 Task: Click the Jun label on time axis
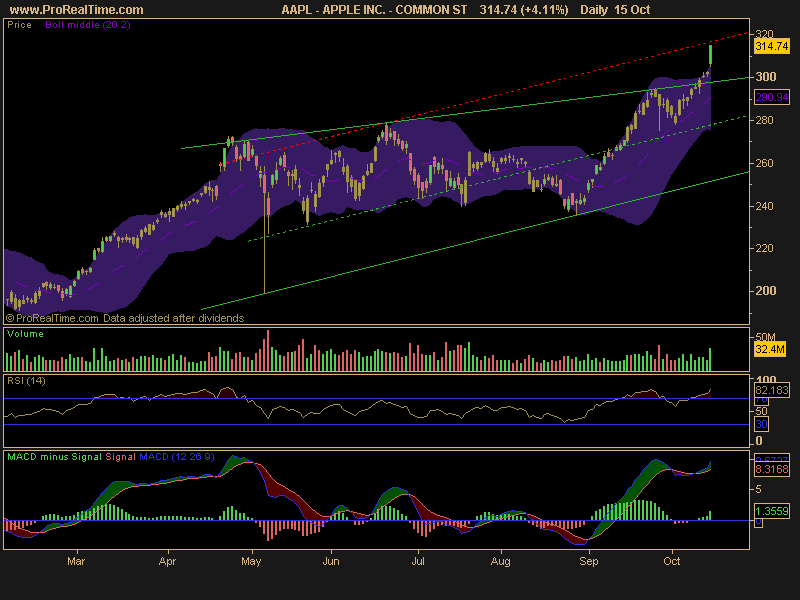pos(331,561)
